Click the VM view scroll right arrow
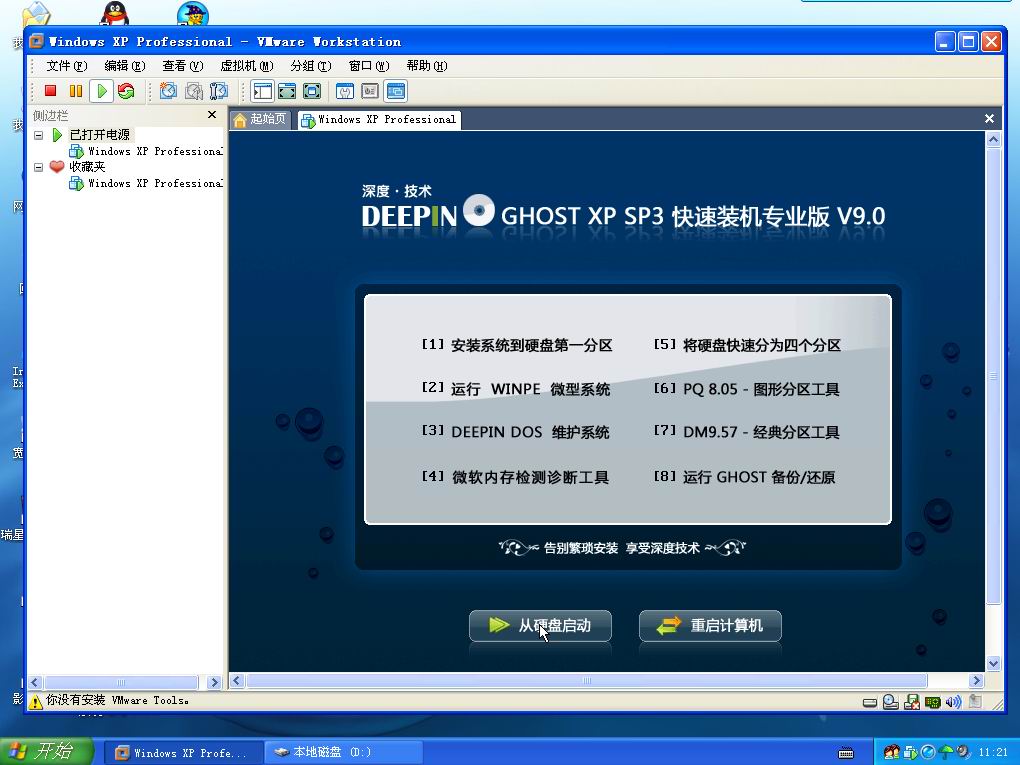1020x765 pixels. 976,680
